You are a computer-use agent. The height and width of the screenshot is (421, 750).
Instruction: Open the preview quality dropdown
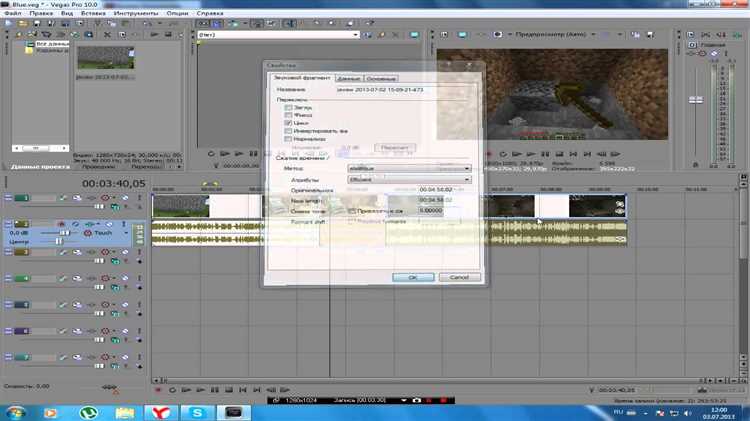(593, 34)
